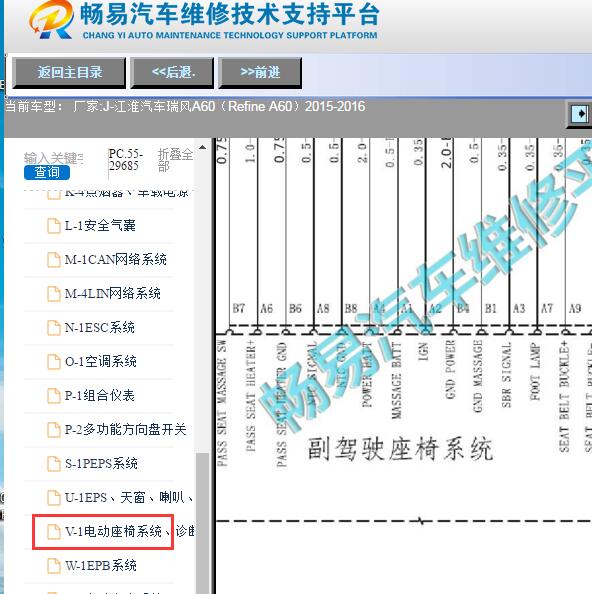The width and height of the screenshot is (592, 594).
Task: Go back with the <<后退 button
Action: [x=172, y=72]
